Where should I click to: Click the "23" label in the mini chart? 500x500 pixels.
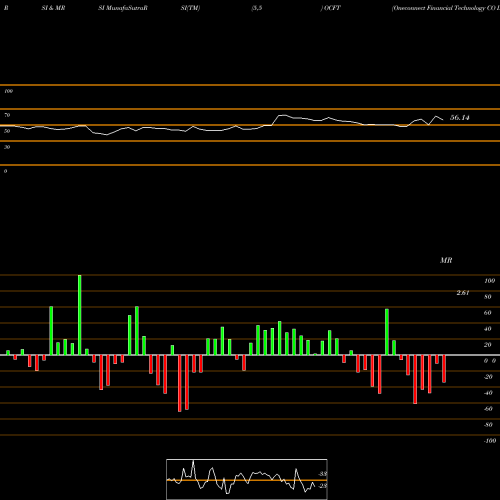tap(323, 486)
